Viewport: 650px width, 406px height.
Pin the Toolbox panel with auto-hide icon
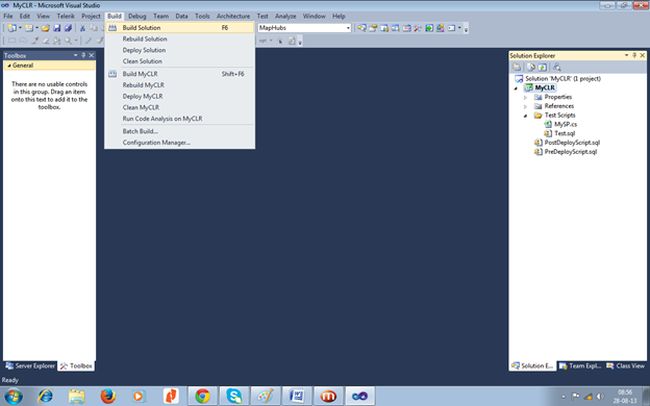(x=83, y=55)
